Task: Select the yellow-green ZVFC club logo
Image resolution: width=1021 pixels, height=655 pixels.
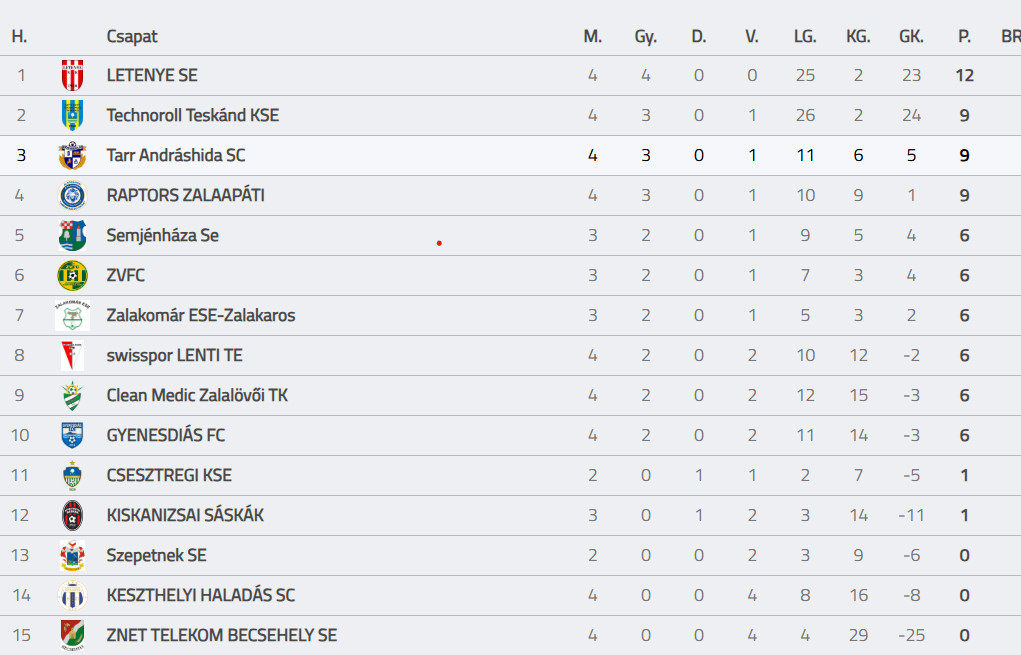Action: (x=72, y=275)
